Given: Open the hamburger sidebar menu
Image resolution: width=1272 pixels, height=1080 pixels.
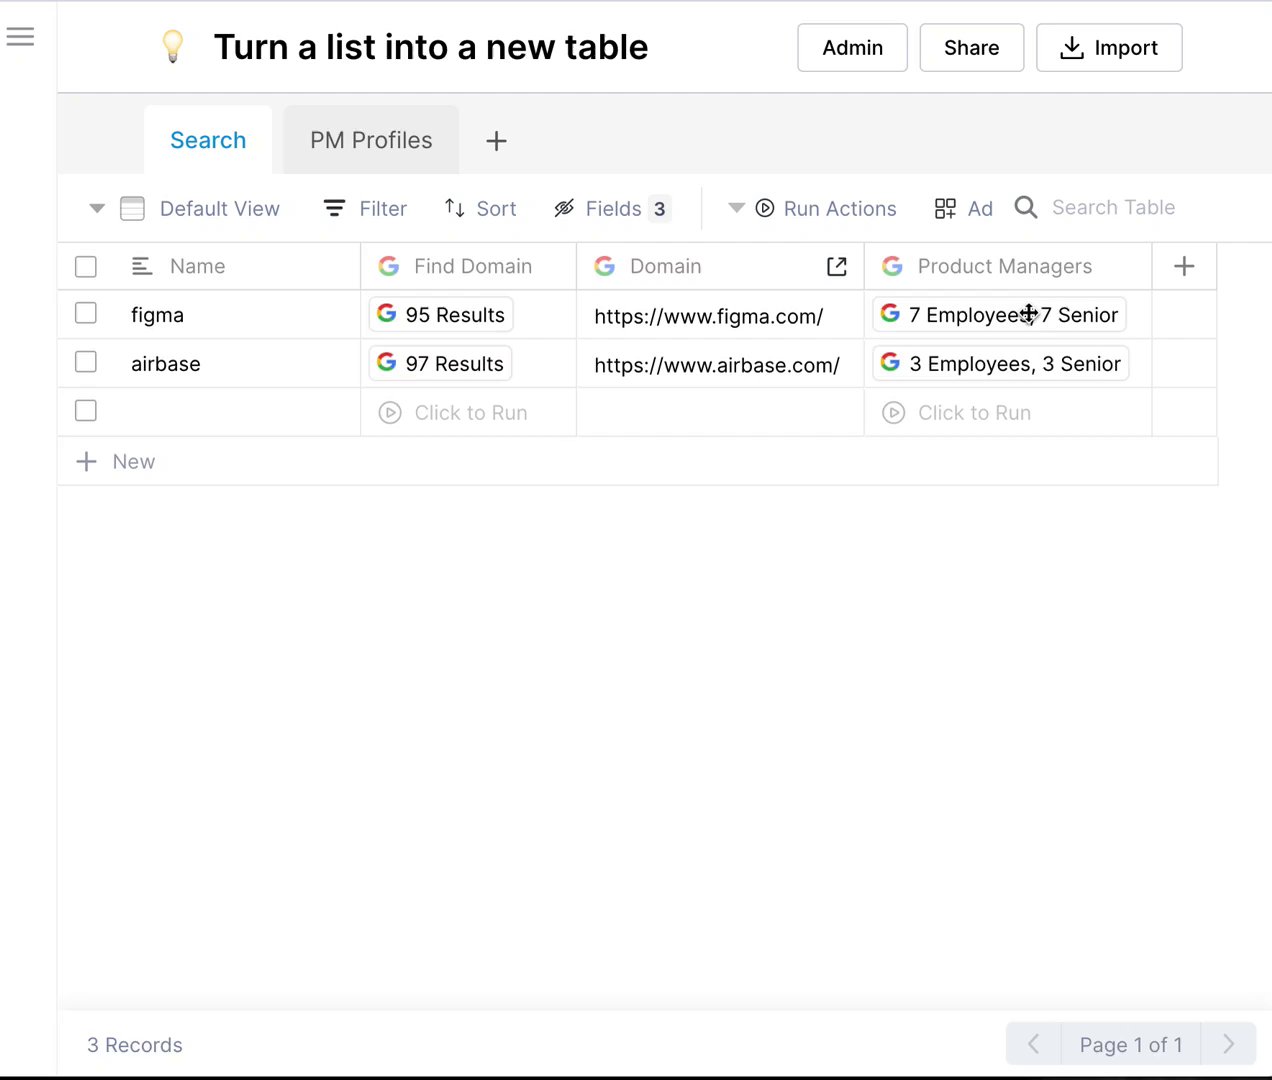Looking at the screenshot, I should point(20,37).
